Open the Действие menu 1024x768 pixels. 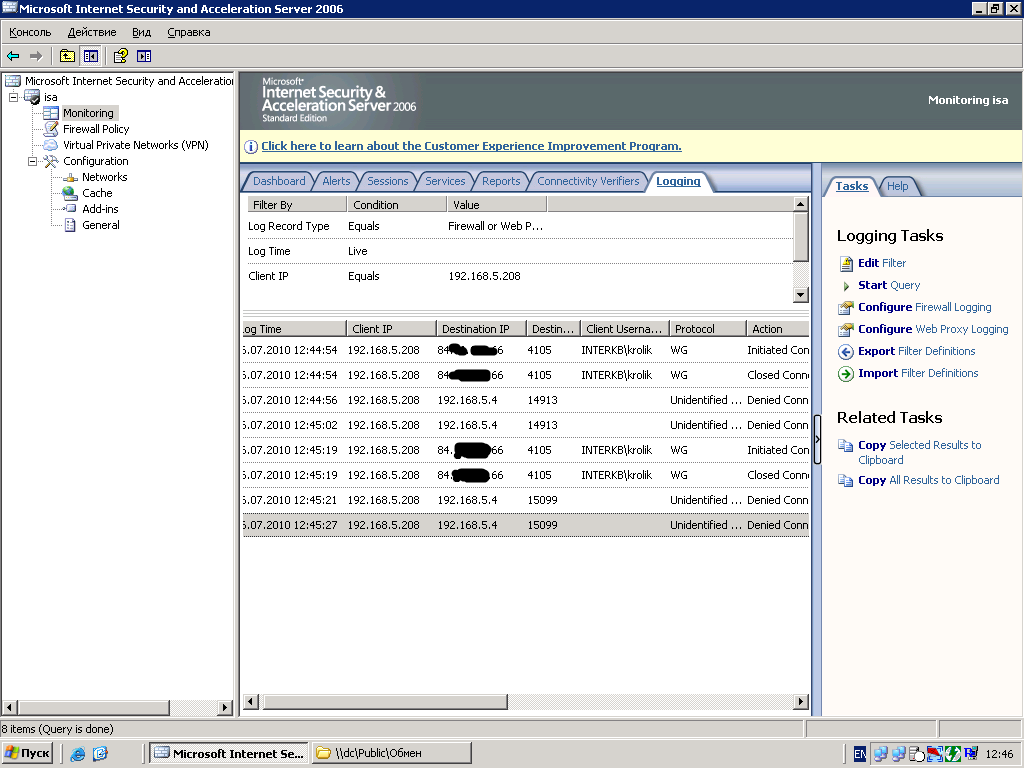point(92,32)
